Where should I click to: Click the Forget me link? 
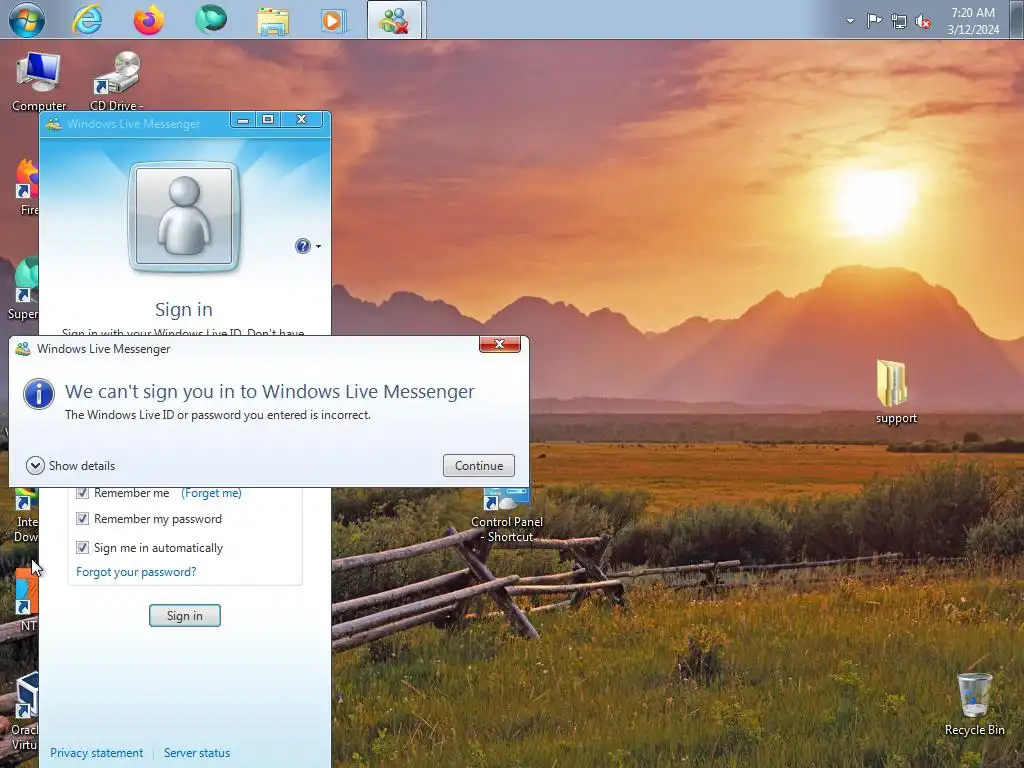click(211, 493)
